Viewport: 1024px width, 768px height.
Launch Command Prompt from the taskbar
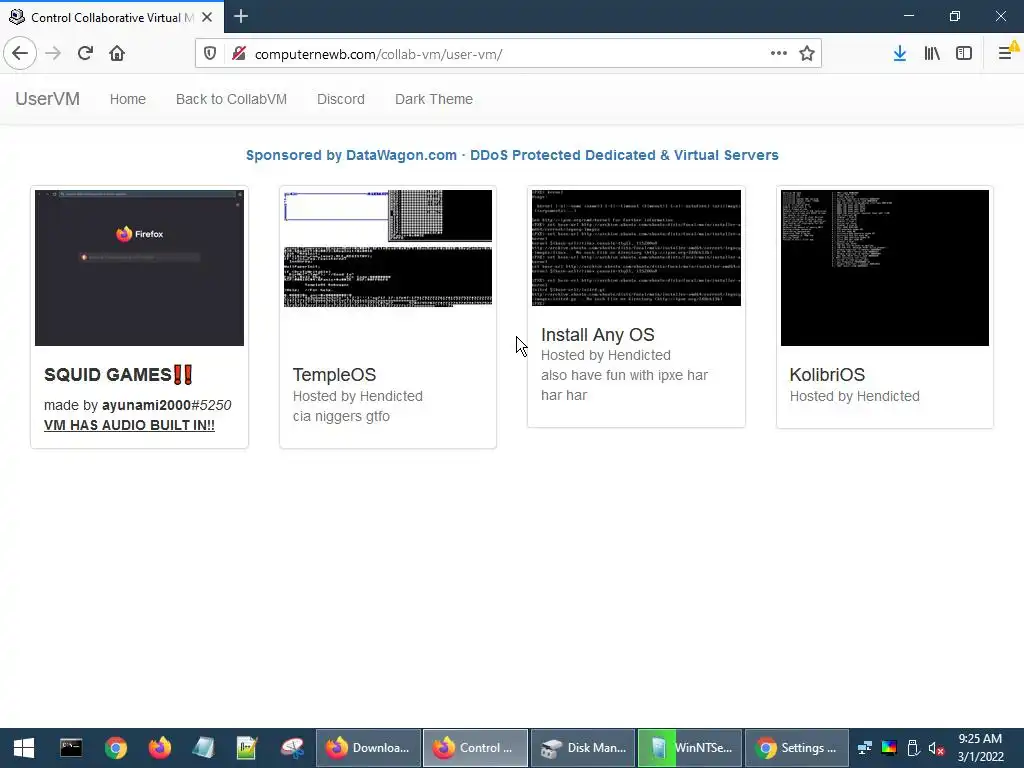[71, 748]
